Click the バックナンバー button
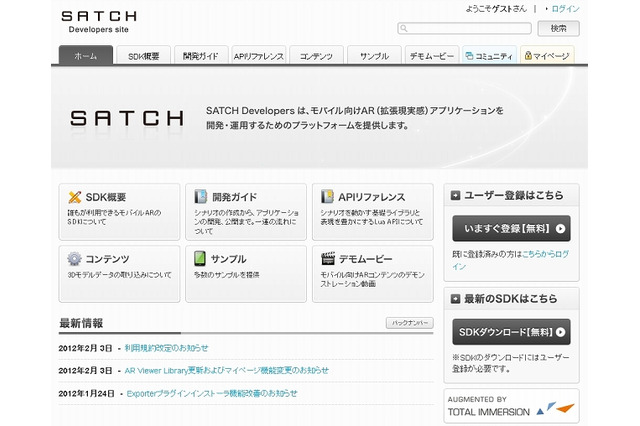Screen dimensions: 640x426 410,323
